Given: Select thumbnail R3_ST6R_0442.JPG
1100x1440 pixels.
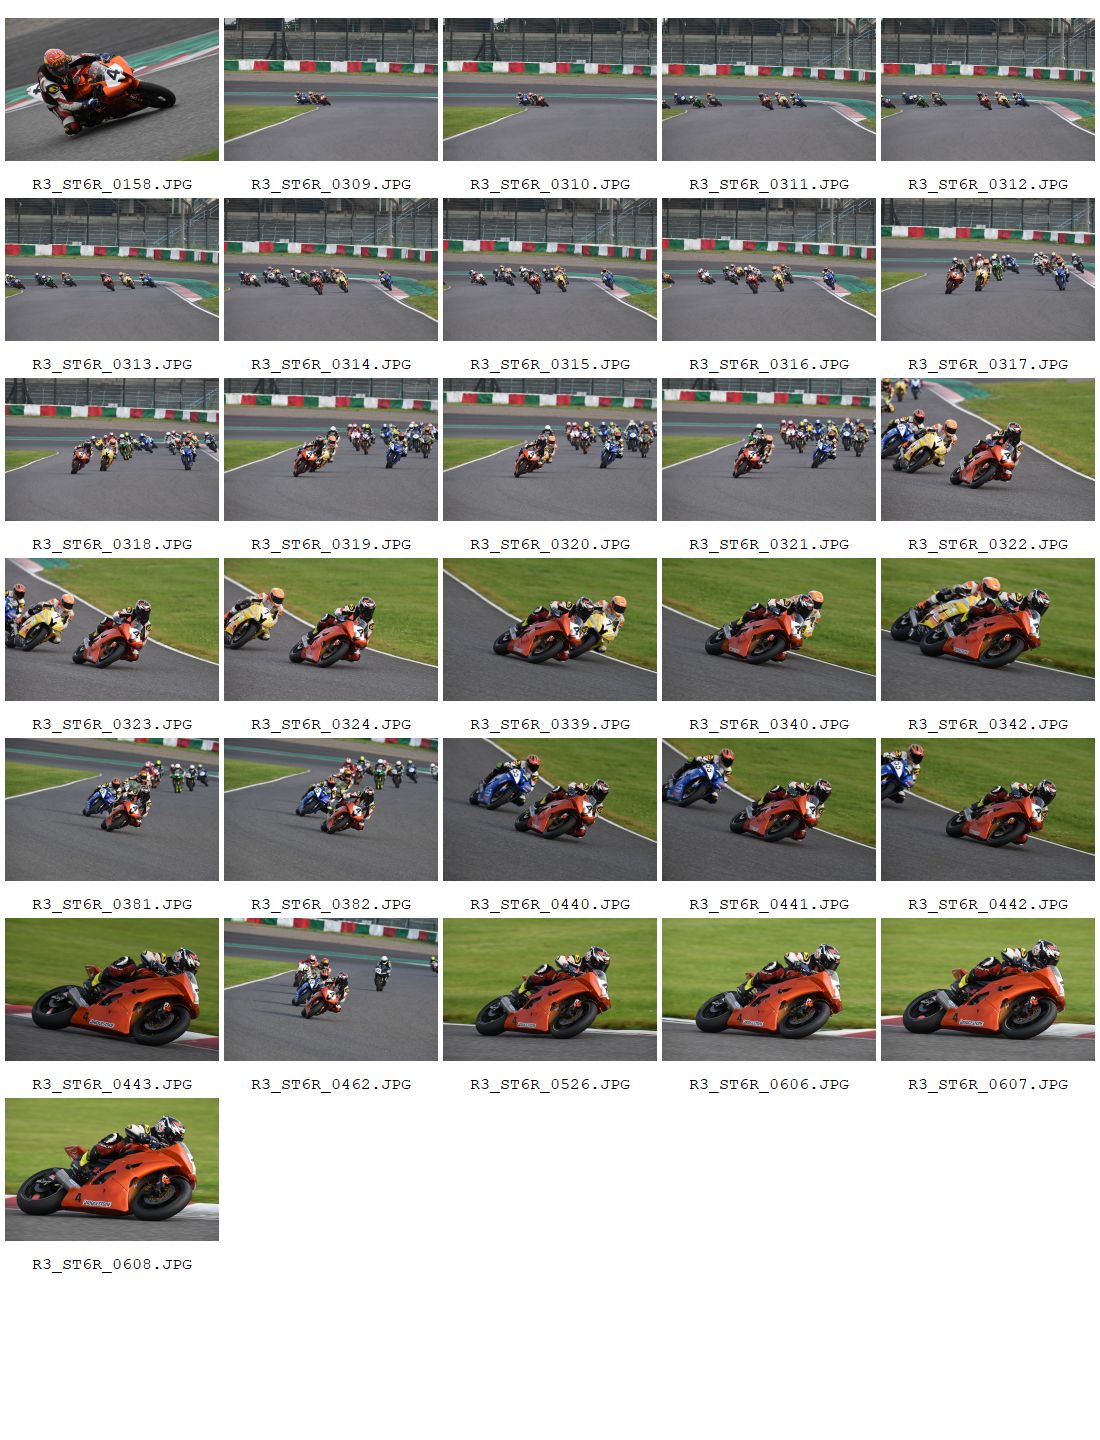Looking at the screenshot, I should click(988, 809).
